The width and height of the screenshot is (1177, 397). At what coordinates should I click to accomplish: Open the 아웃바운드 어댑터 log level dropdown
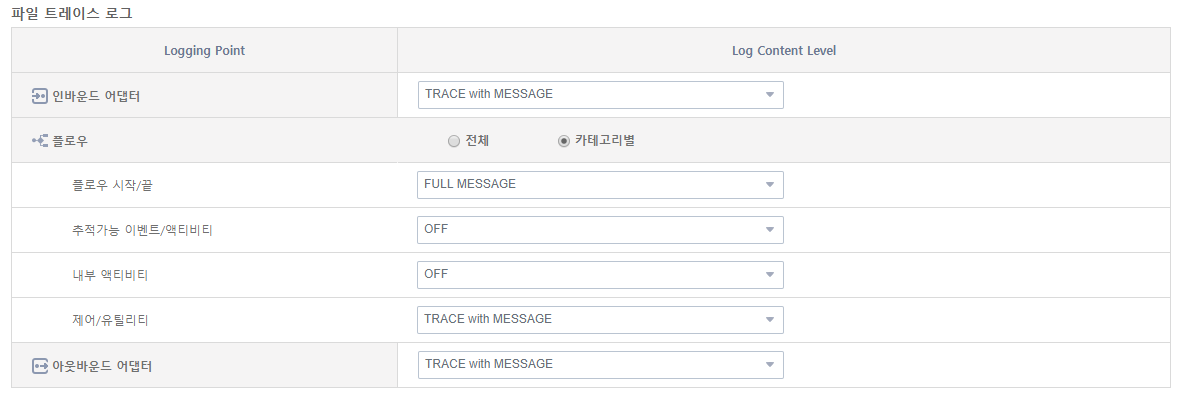point(601,365)
